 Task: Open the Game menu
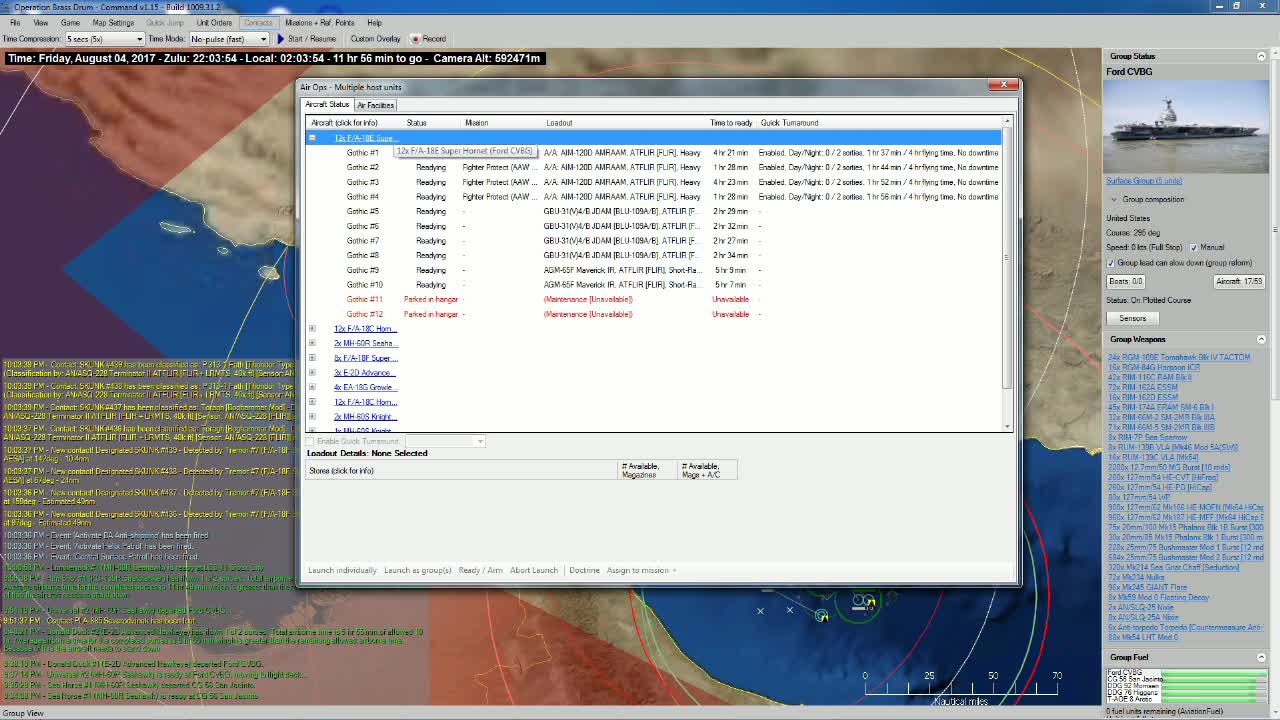pyautogui.click(x=70, y=22)
